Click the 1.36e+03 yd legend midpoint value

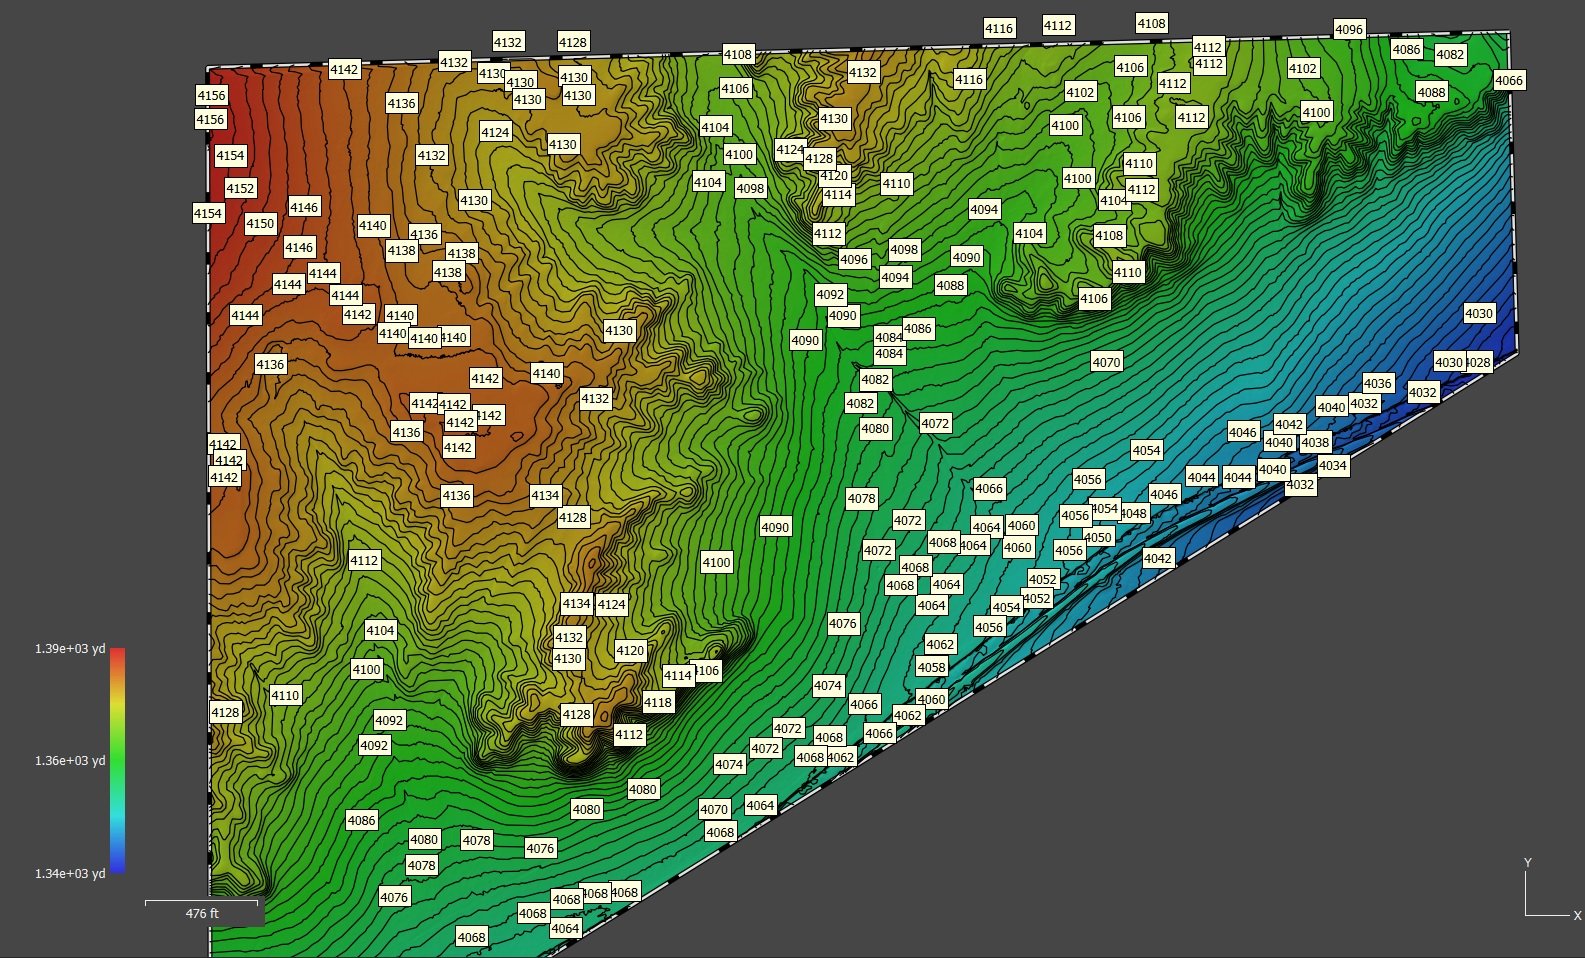(x=70, y=760)
